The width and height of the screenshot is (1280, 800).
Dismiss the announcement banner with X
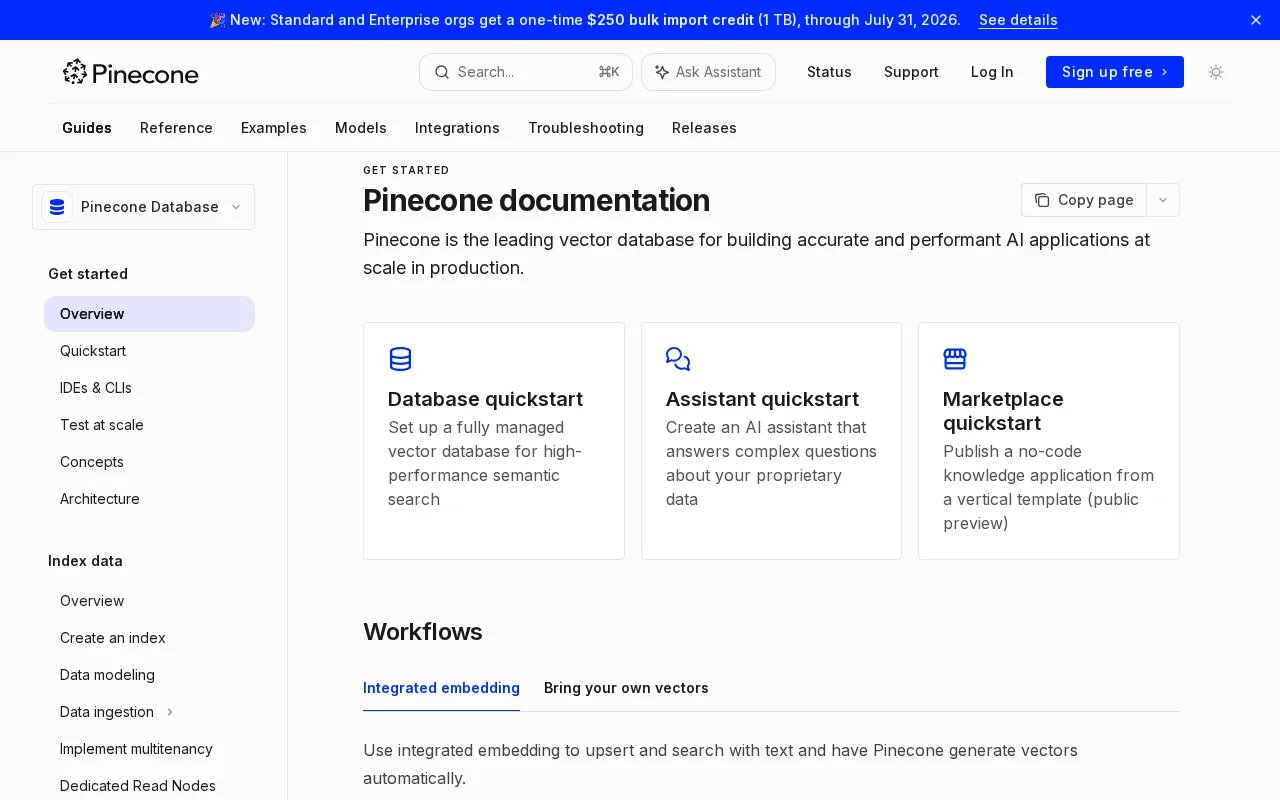tap(1256, 20)
